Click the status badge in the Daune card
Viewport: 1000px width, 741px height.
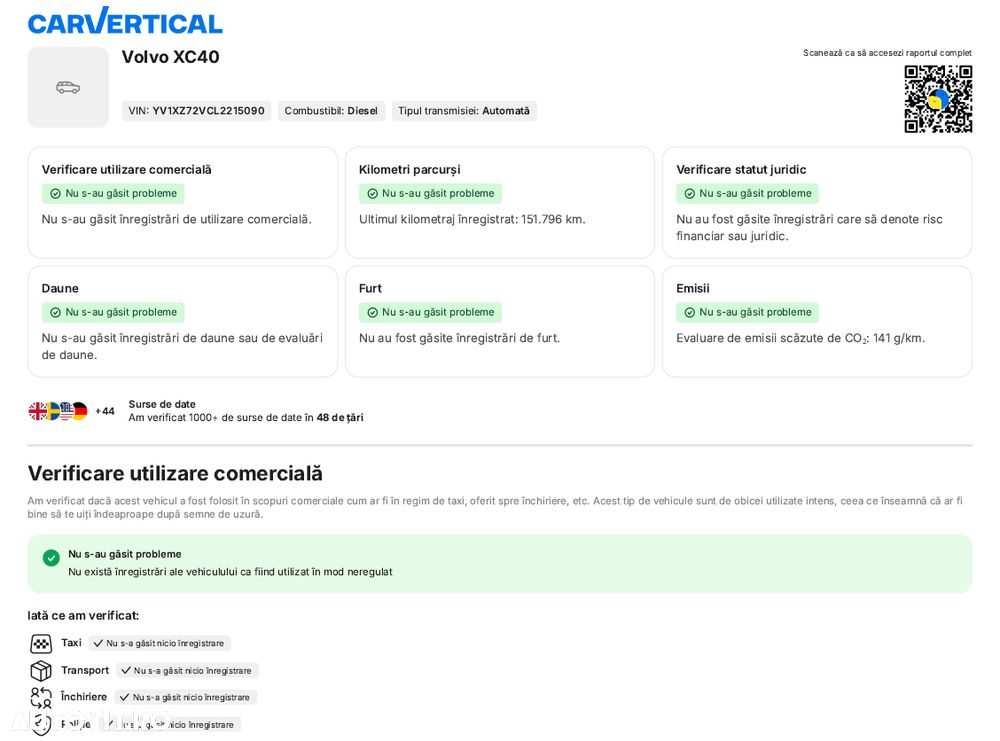tap(114, 312)
